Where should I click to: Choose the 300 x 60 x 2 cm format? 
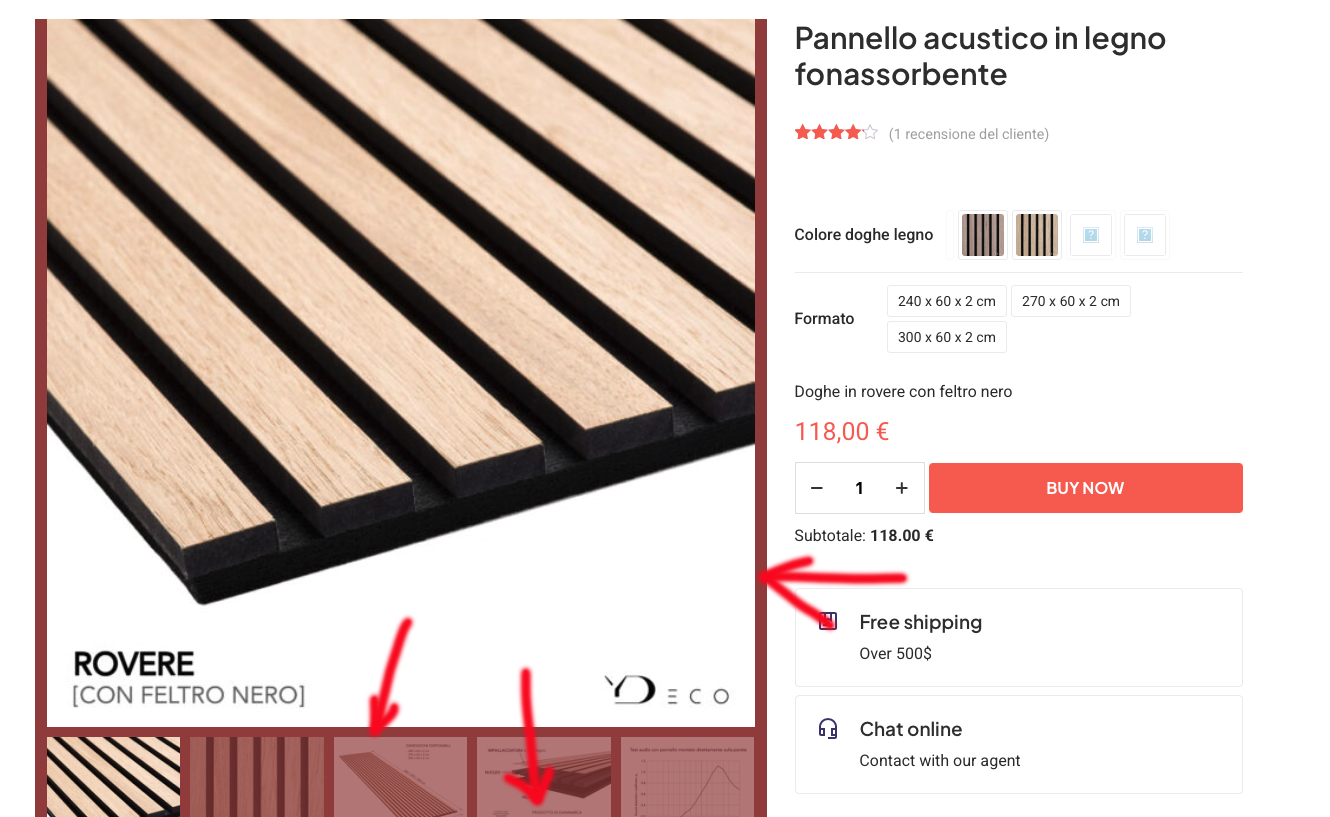click(x=947, y=337)
